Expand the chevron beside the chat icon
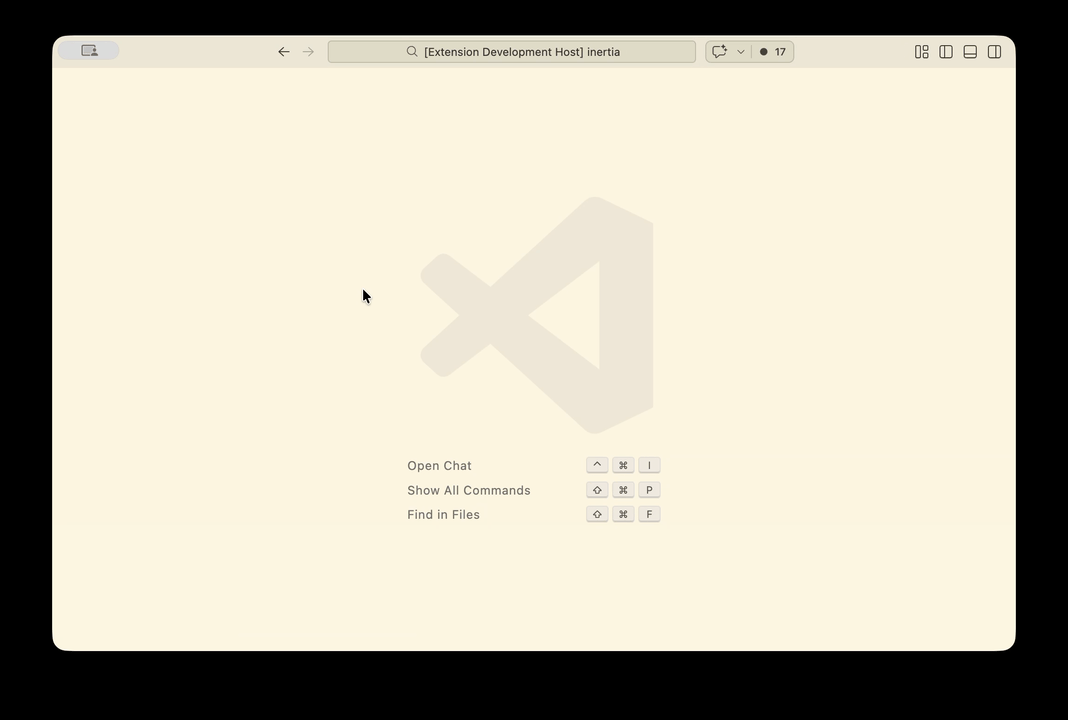Screen dimensions: 1068x720 point(741,52)
